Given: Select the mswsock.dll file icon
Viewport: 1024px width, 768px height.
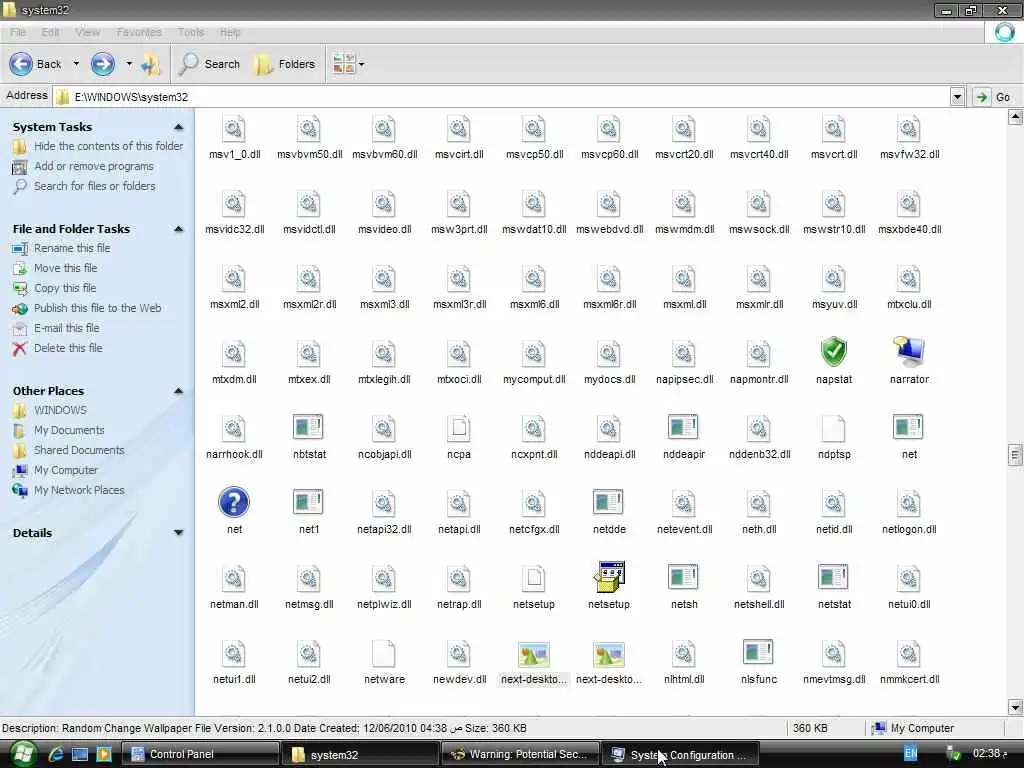Looking at the screenshot, I should [x=759, y=204].
